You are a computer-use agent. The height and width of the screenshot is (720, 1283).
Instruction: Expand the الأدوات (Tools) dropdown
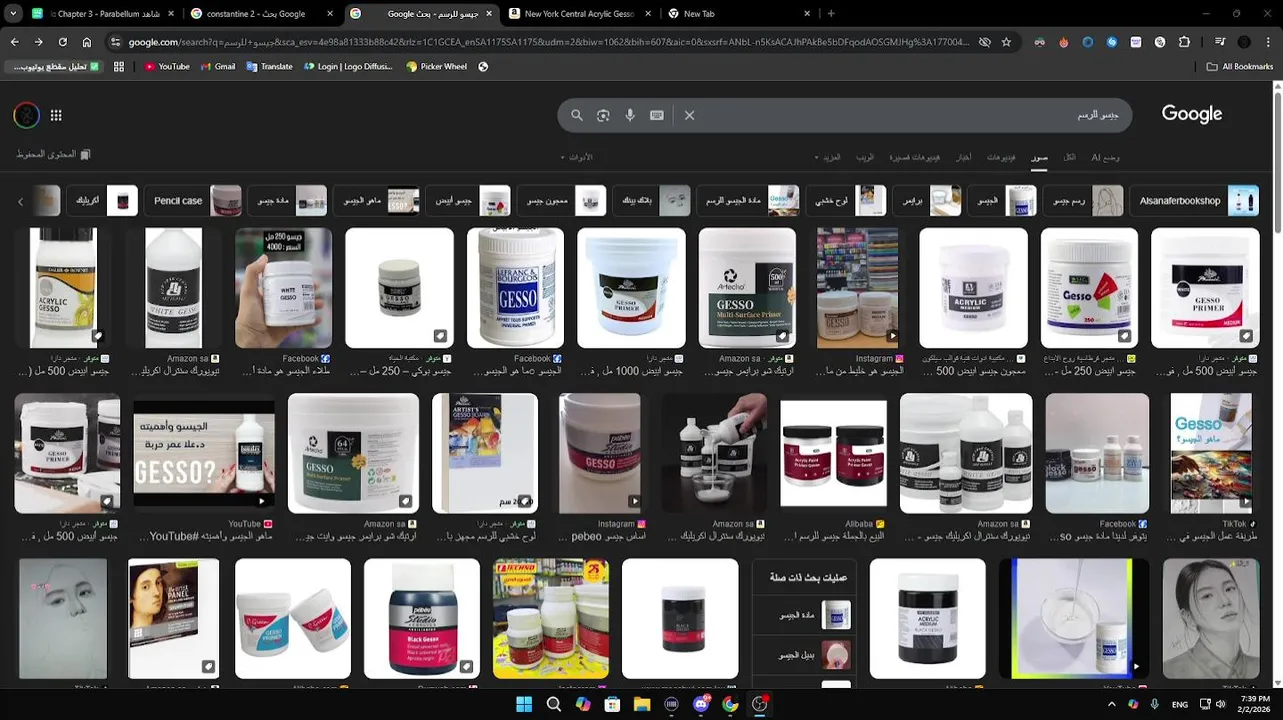(x=576, y=157)
